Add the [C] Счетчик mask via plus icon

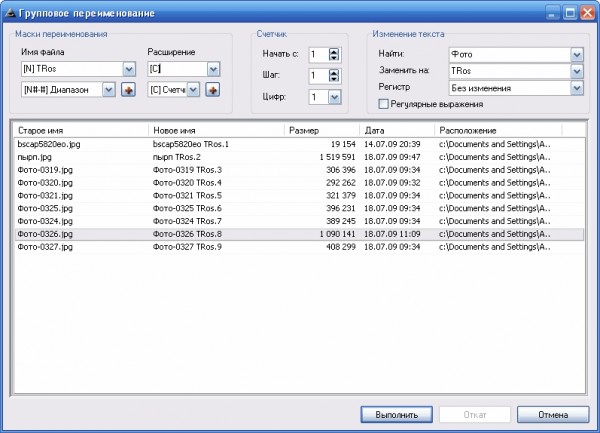click(213, 90)
